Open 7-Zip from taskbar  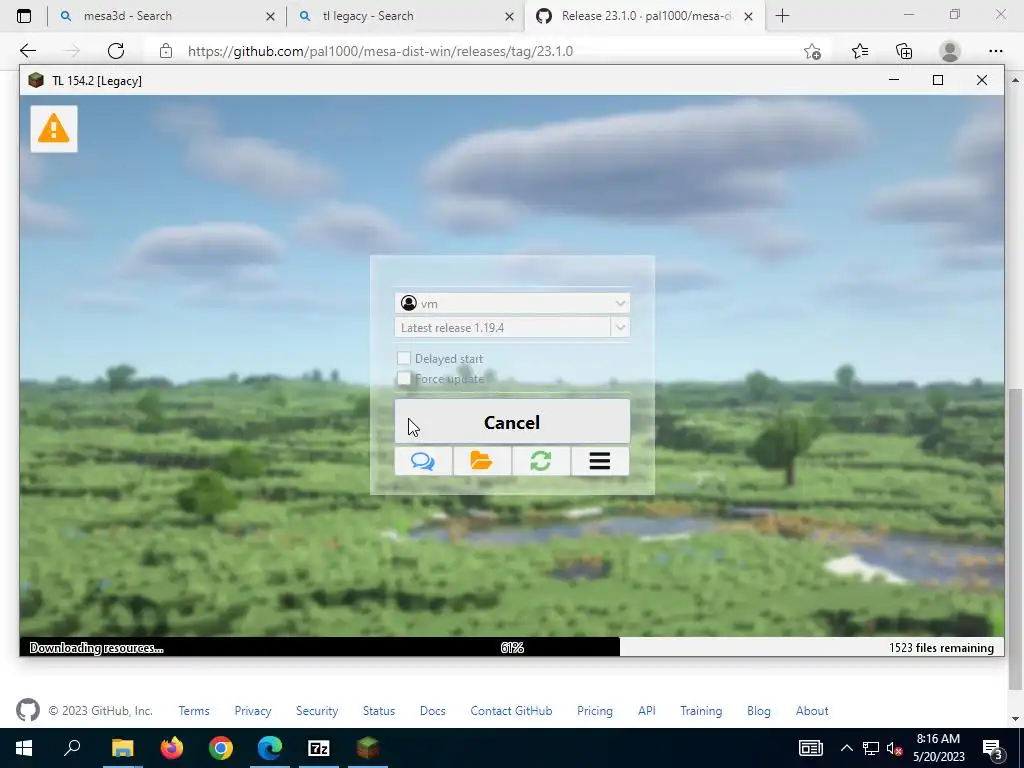click(319, 748)
